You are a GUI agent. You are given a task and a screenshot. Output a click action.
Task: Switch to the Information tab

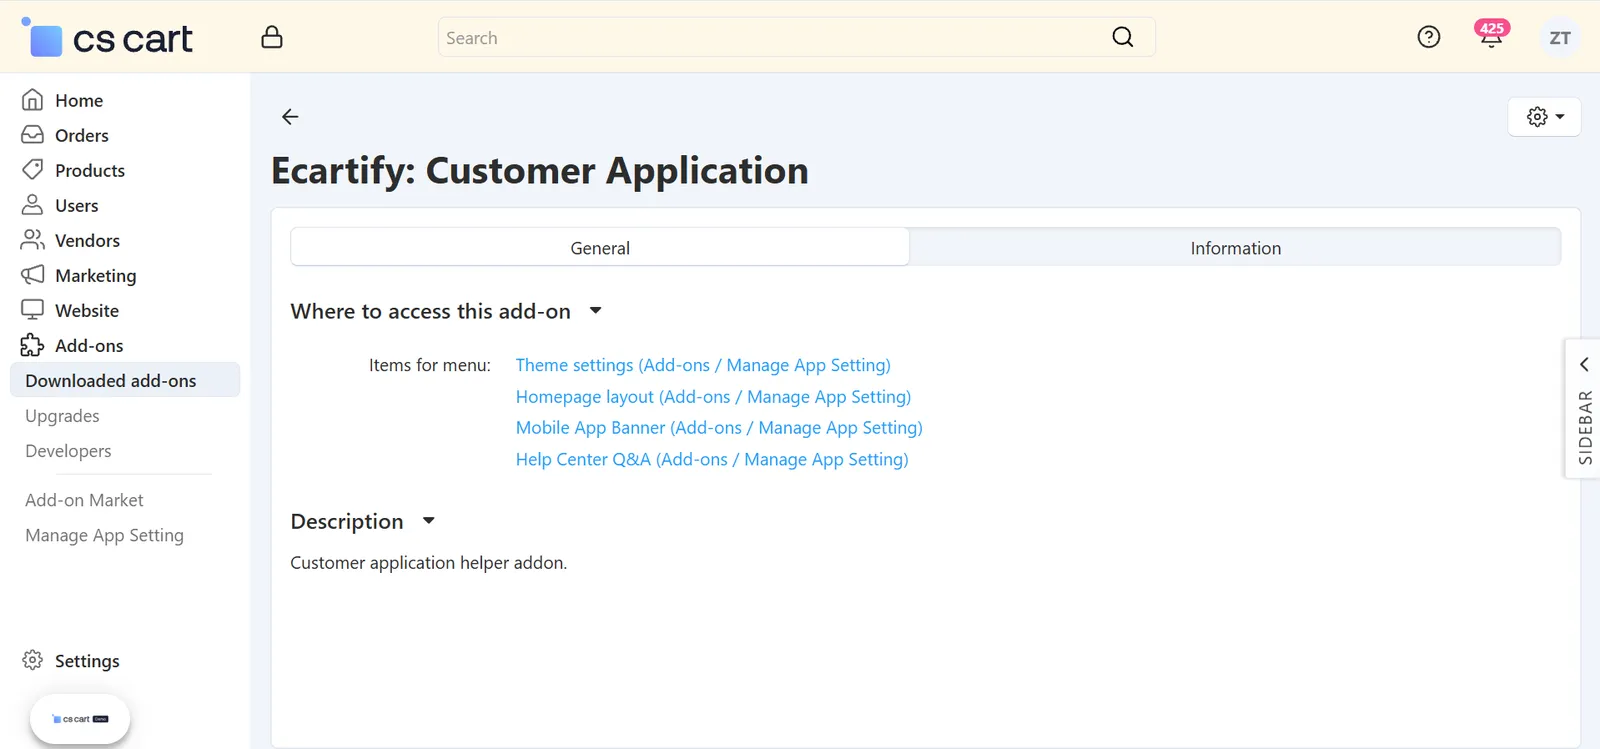tap(1235, 248)
